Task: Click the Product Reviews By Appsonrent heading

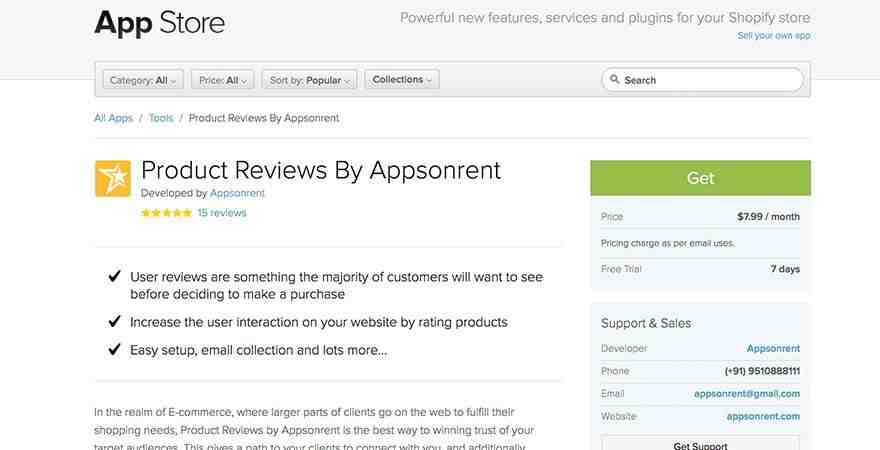Action: 321,171
